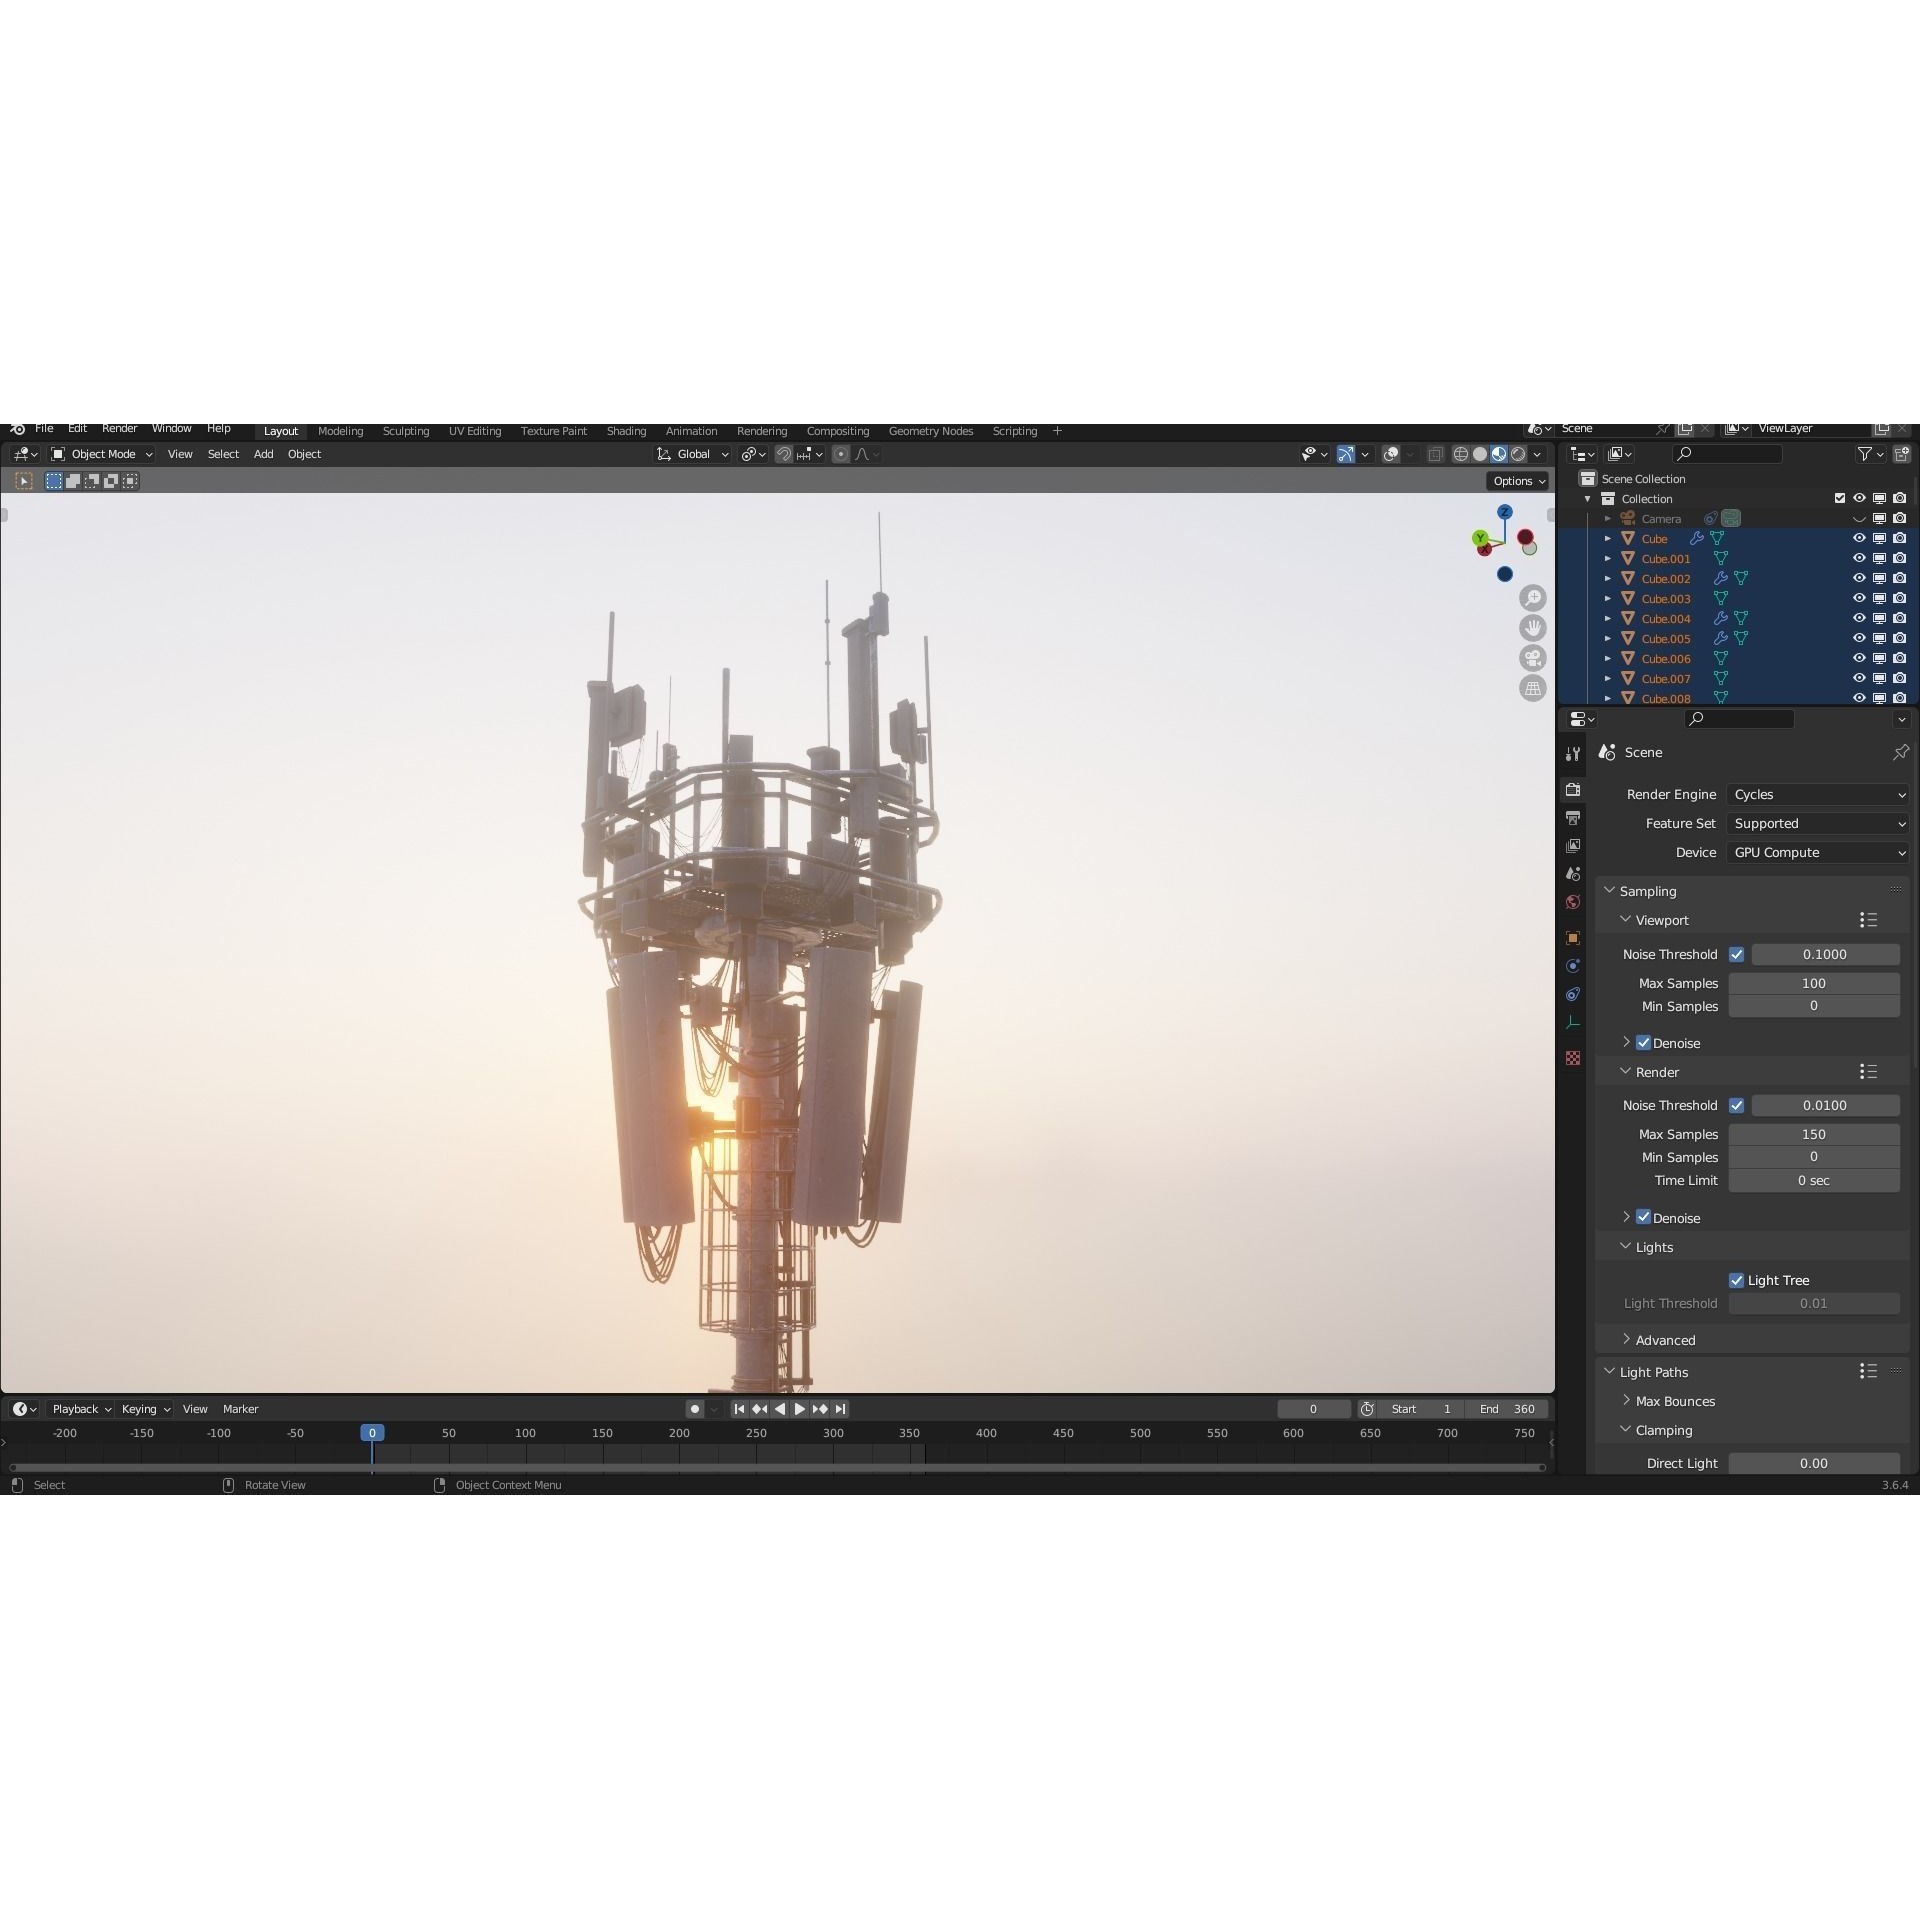Screen dimensions: 1920x1920
Task: Collapse the Sampling section
Action: tap(1648, 891)
